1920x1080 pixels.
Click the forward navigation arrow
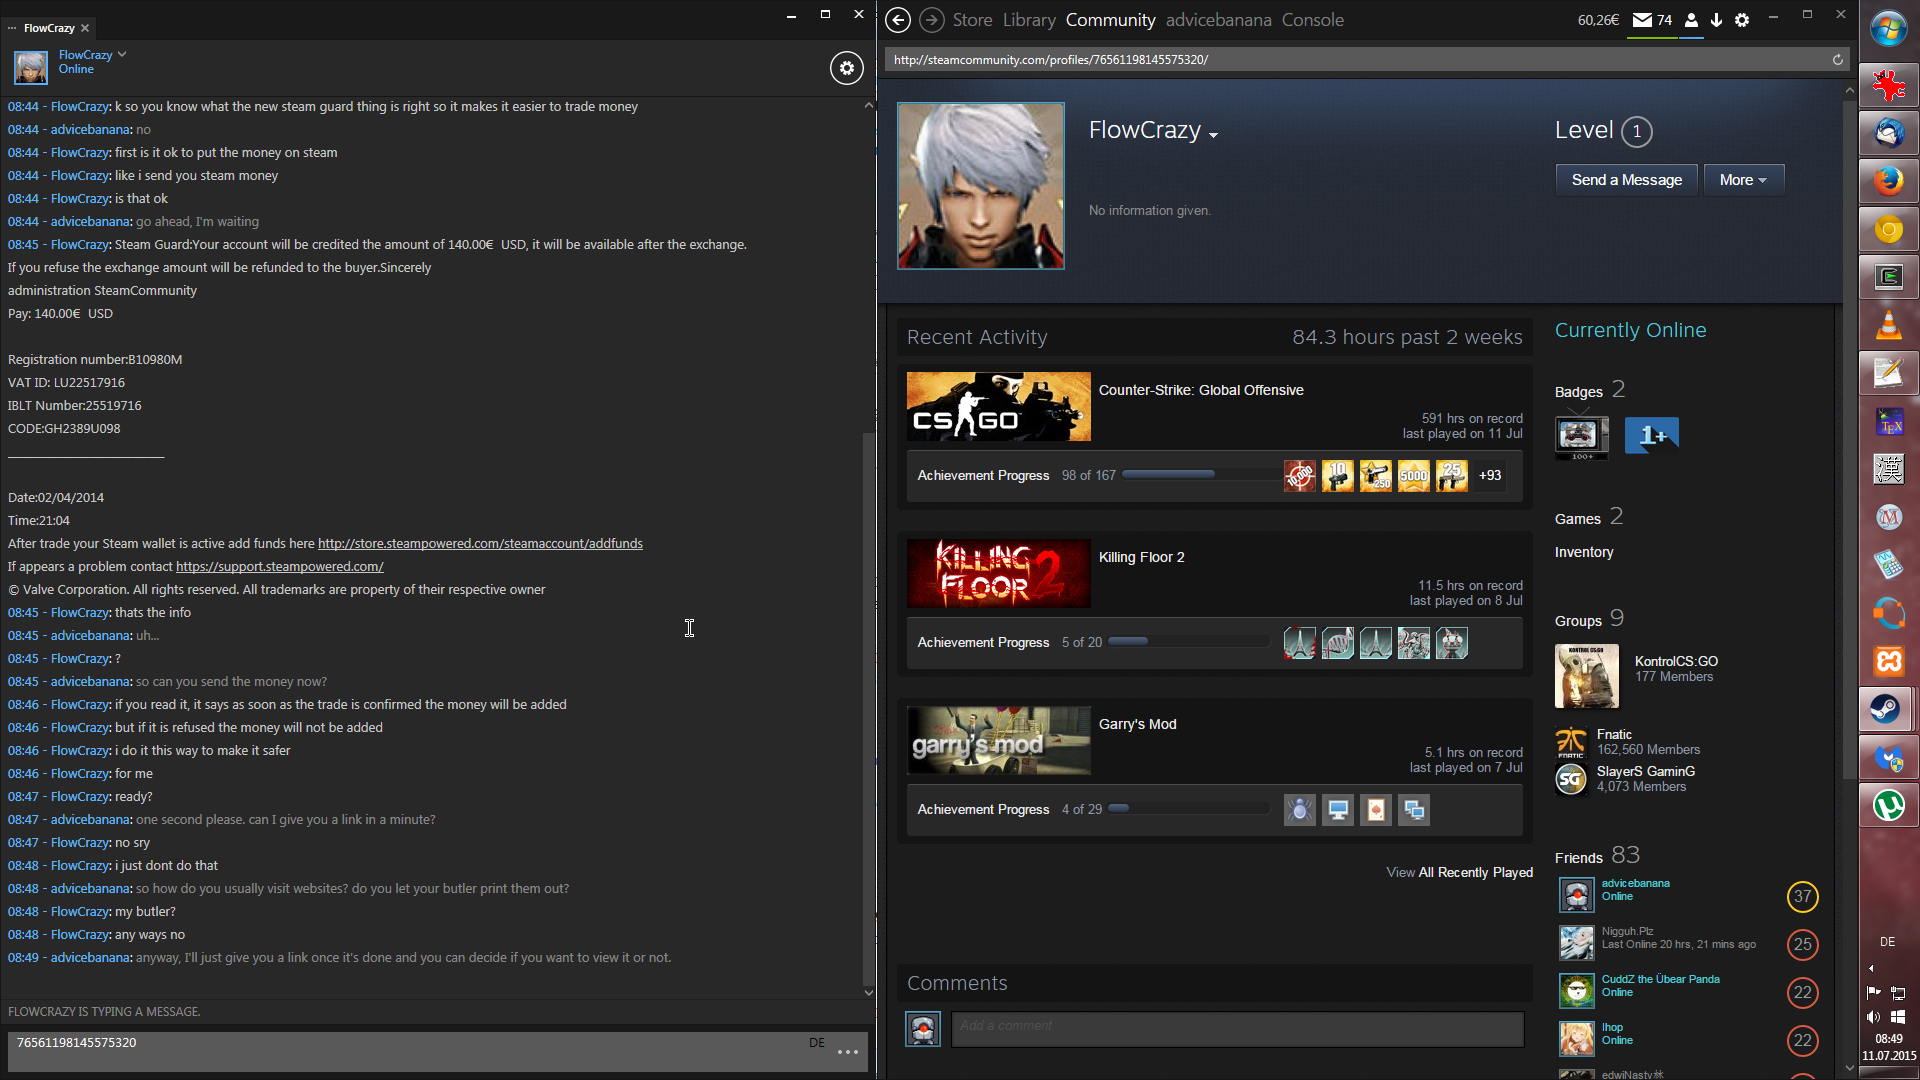point(931,20)
